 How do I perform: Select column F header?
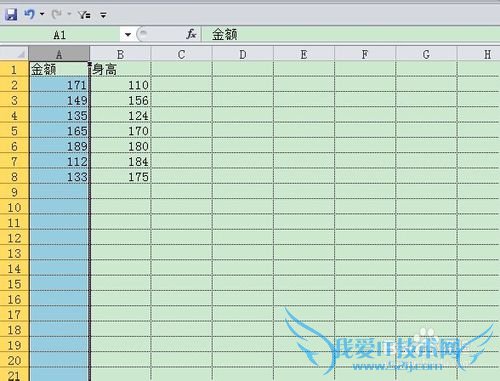click(x=365, y=54)
